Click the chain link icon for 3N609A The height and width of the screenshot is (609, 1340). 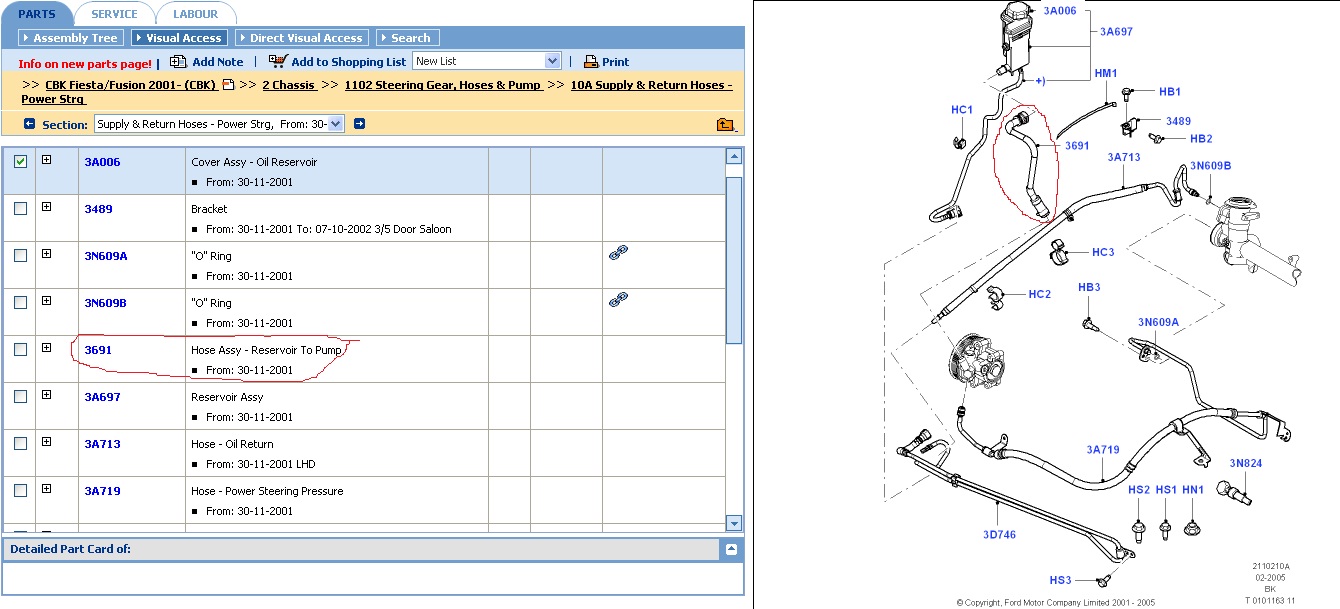[x=617, y=254]
